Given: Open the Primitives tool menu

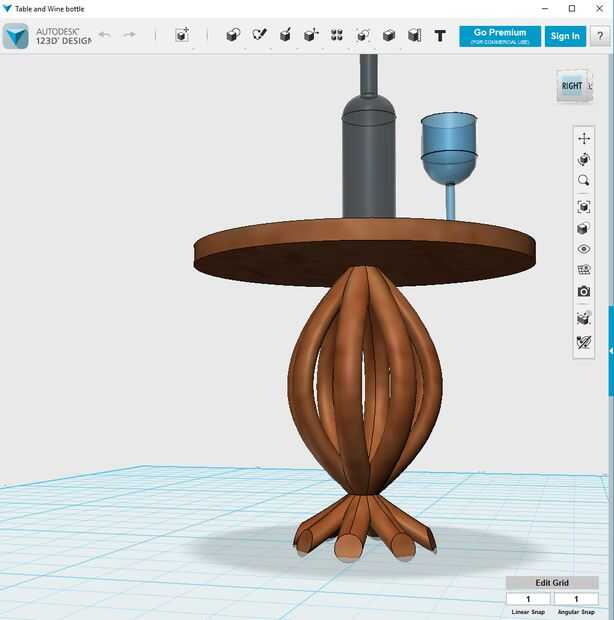Looking at the screenshot, I should click(x=233, y=35).
